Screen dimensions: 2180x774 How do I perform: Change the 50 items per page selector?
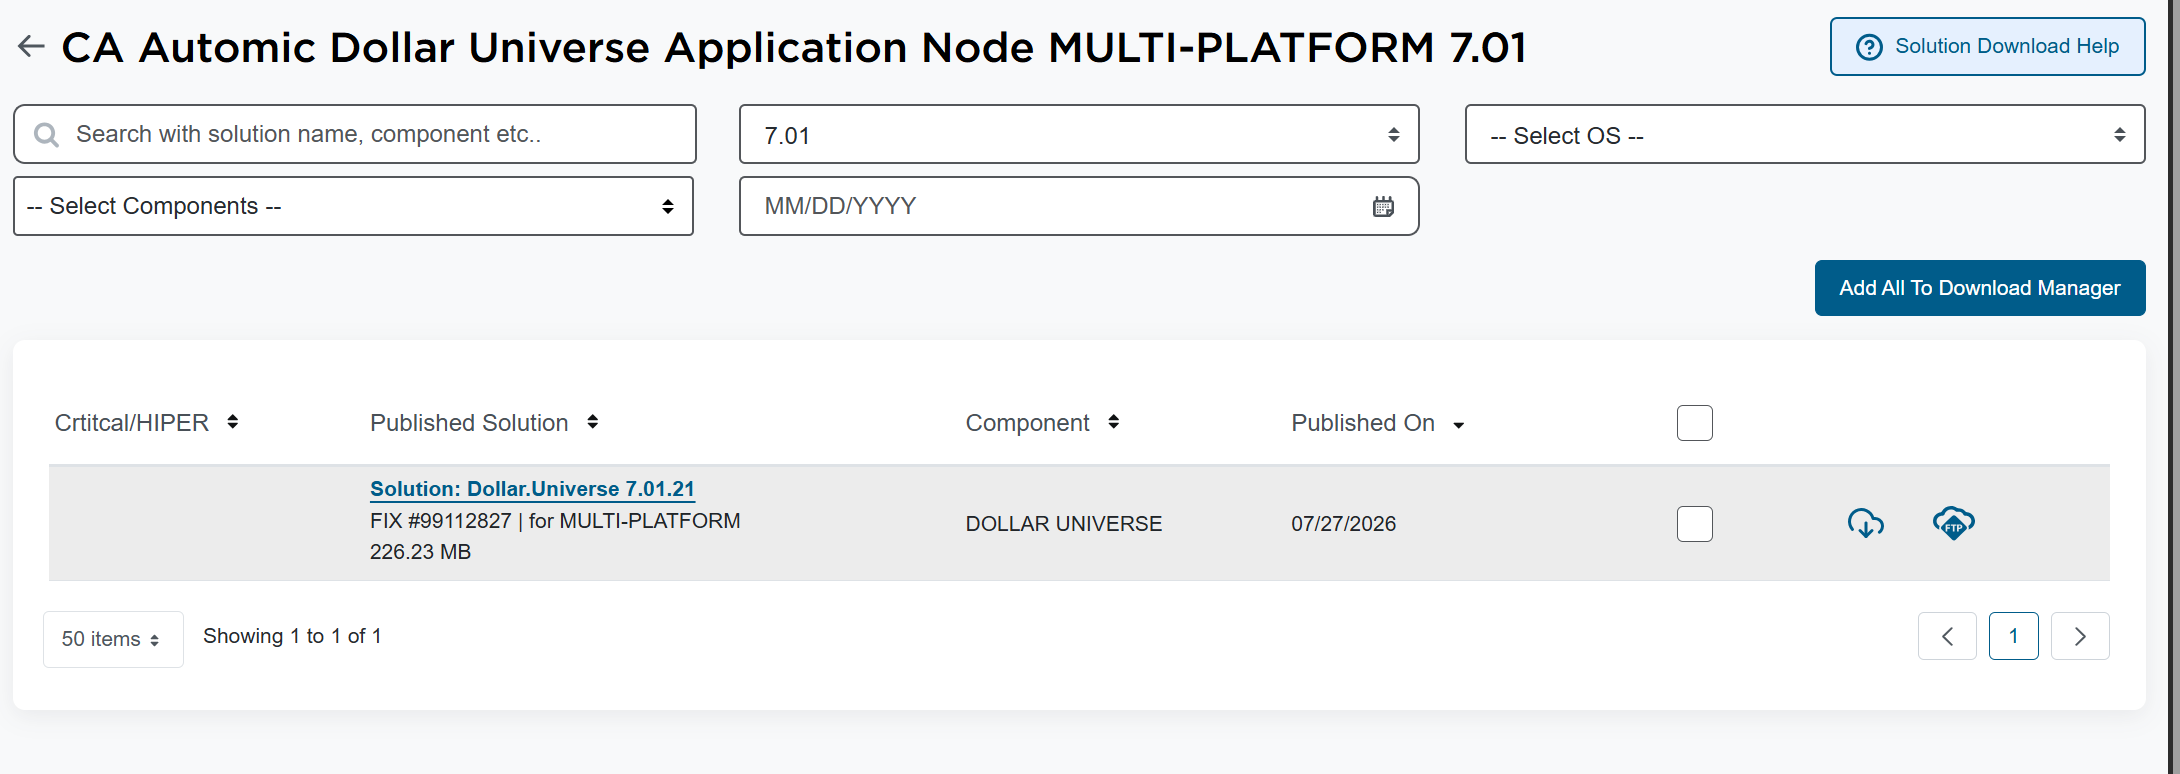click(x=113, y=639)
